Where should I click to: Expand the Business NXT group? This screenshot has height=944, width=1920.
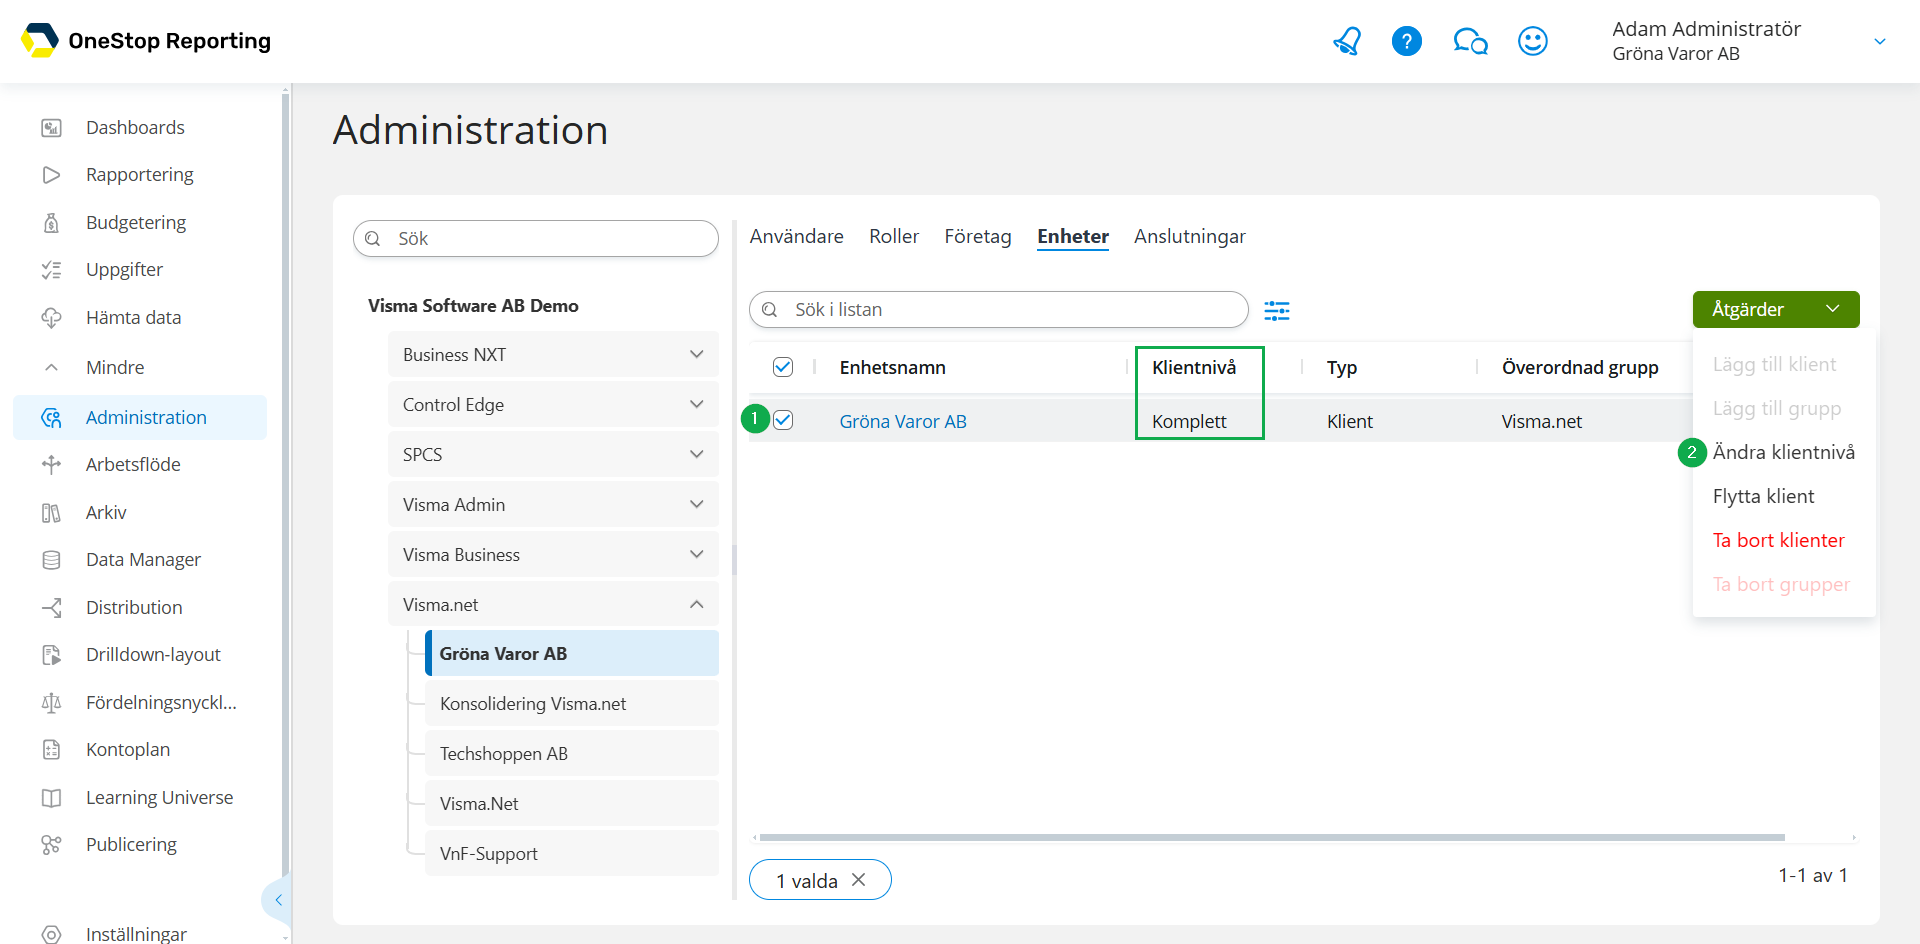pyautogui.click(x=696, y=355)
